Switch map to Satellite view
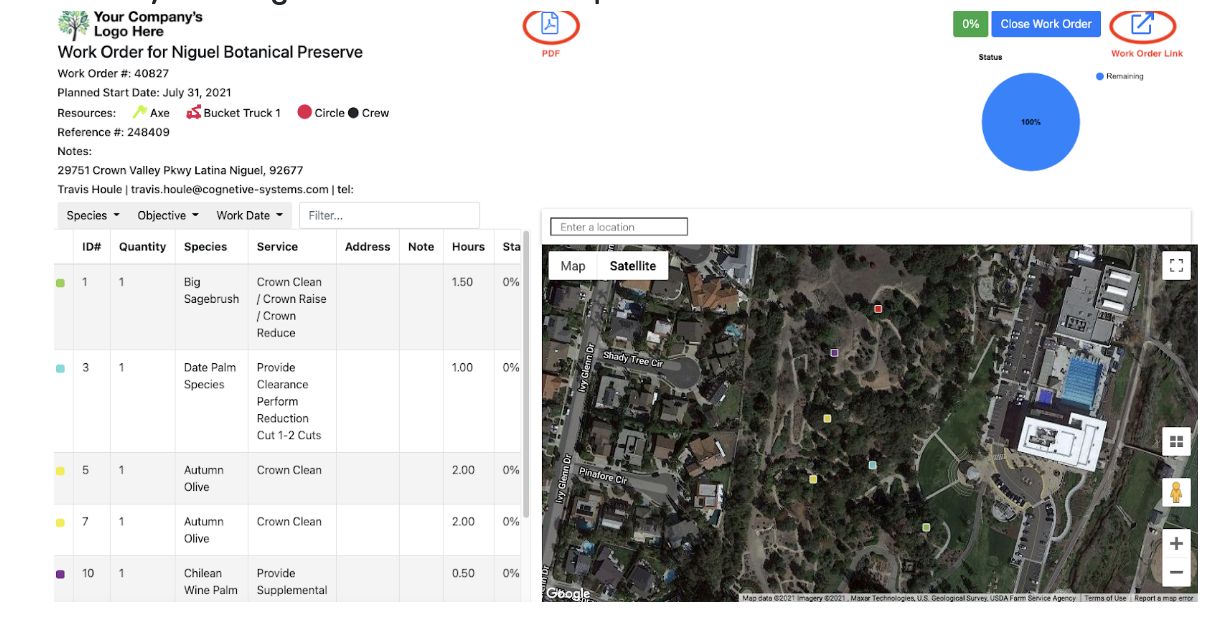1228x622 pixels. click(633, 266)
